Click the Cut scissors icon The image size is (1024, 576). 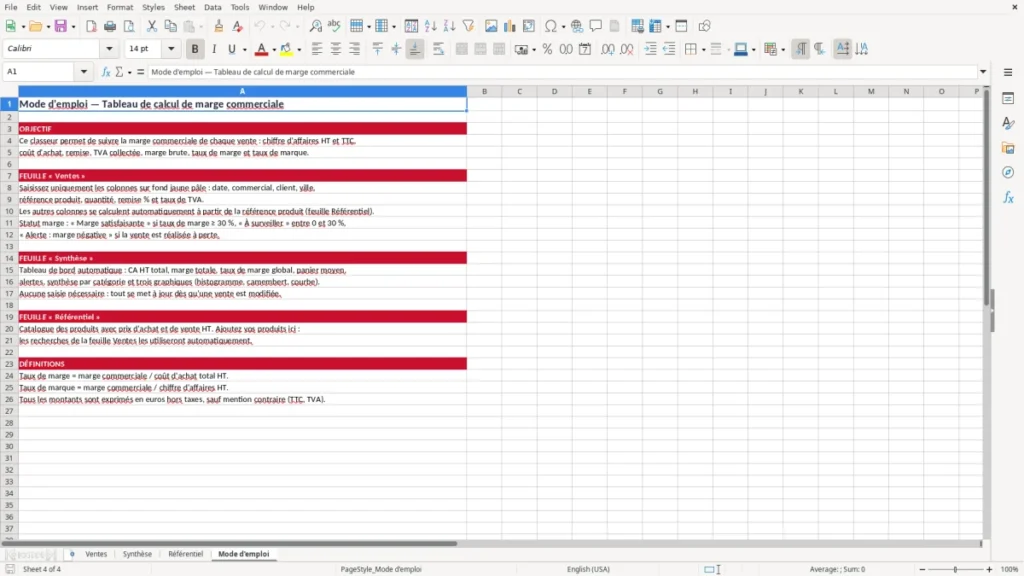(x=152, y=26)
